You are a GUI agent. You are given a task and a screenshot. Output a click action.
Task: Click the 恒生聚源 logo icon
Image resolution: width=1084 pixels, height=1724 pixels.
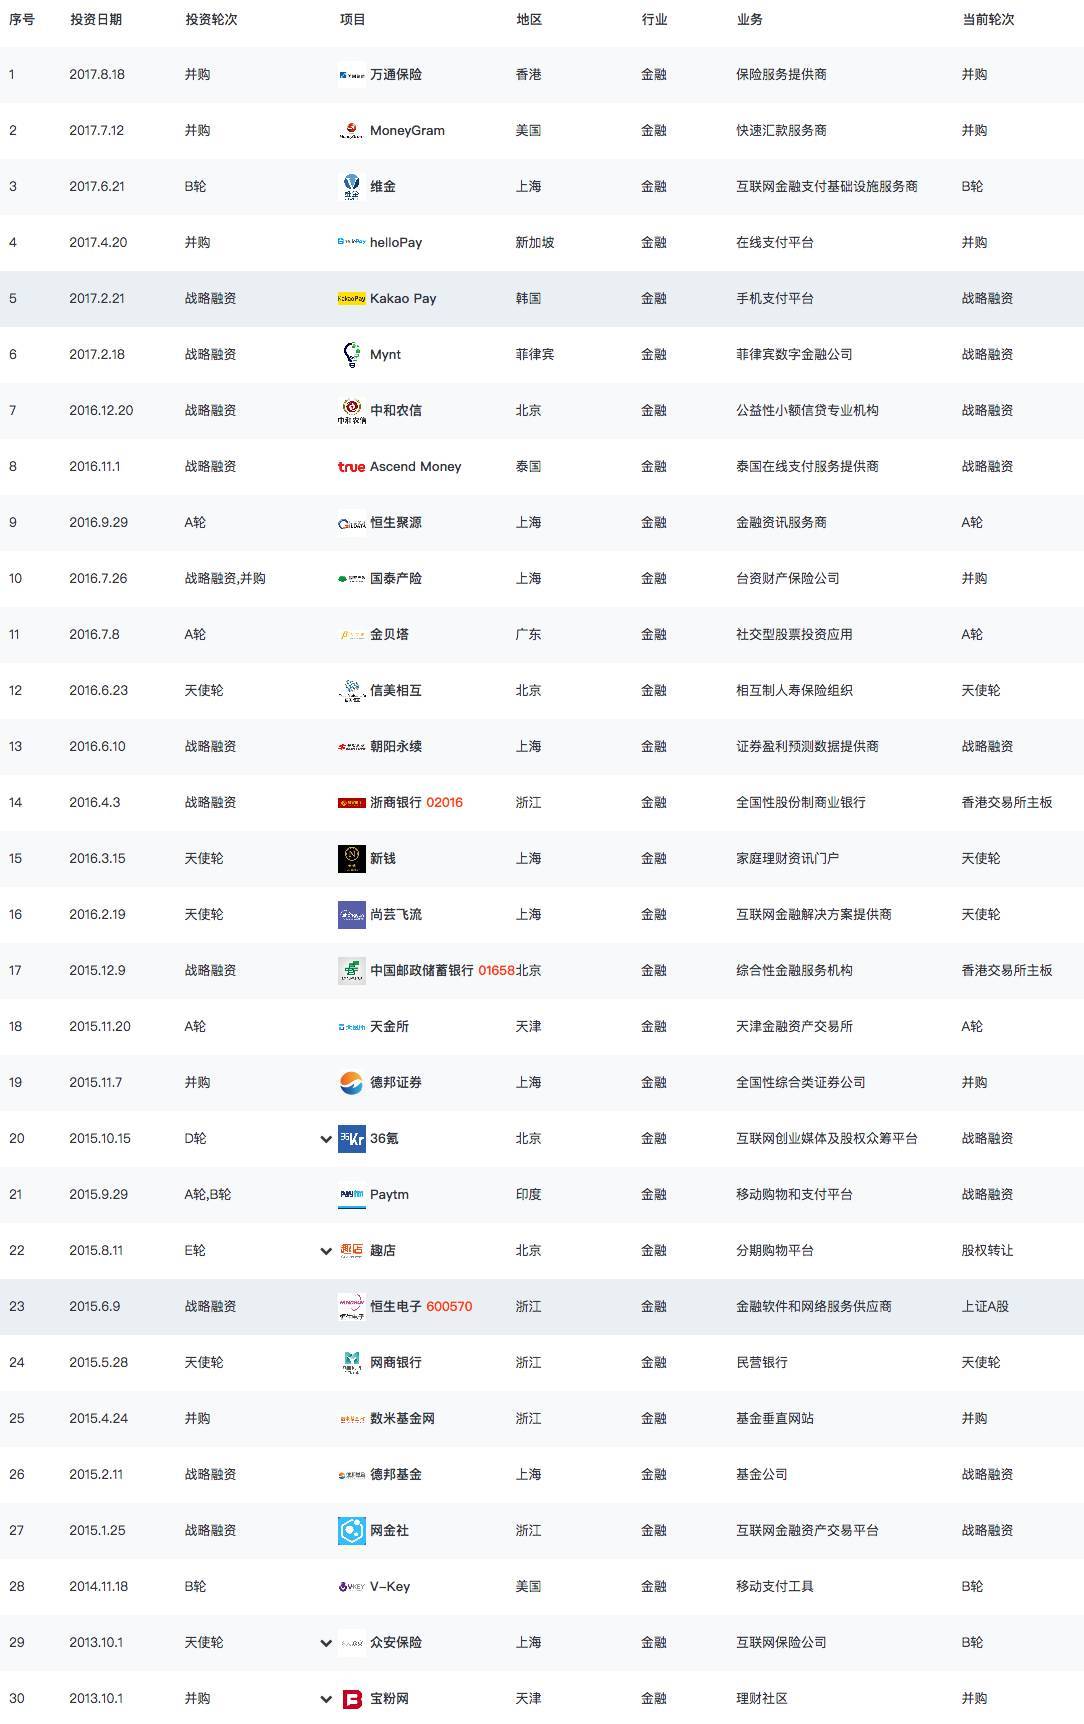click(351, 523)
